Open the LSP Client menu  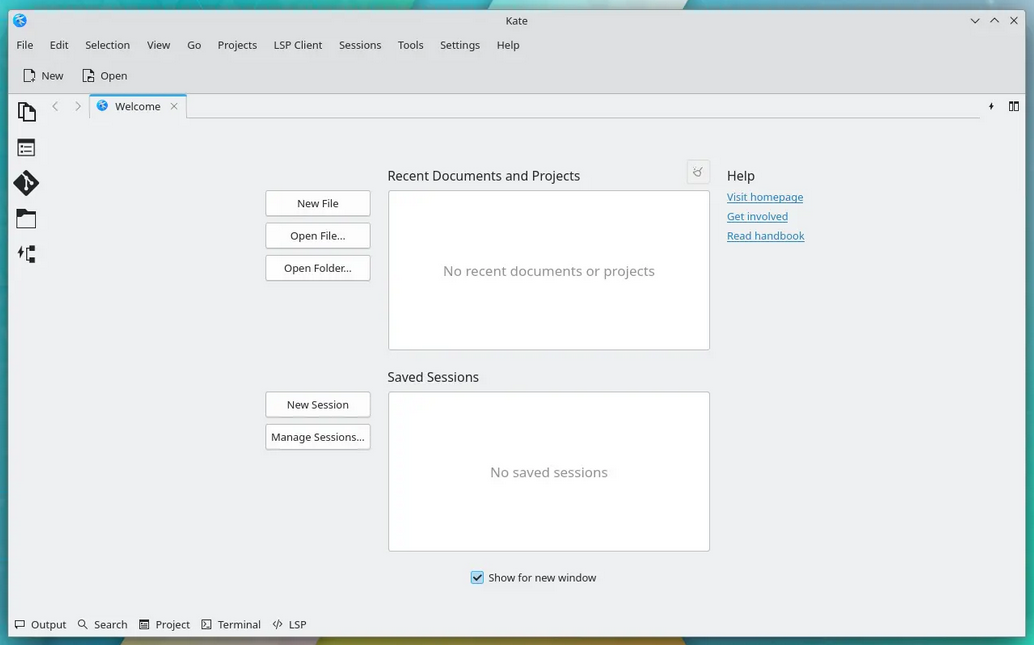[298, 45]
